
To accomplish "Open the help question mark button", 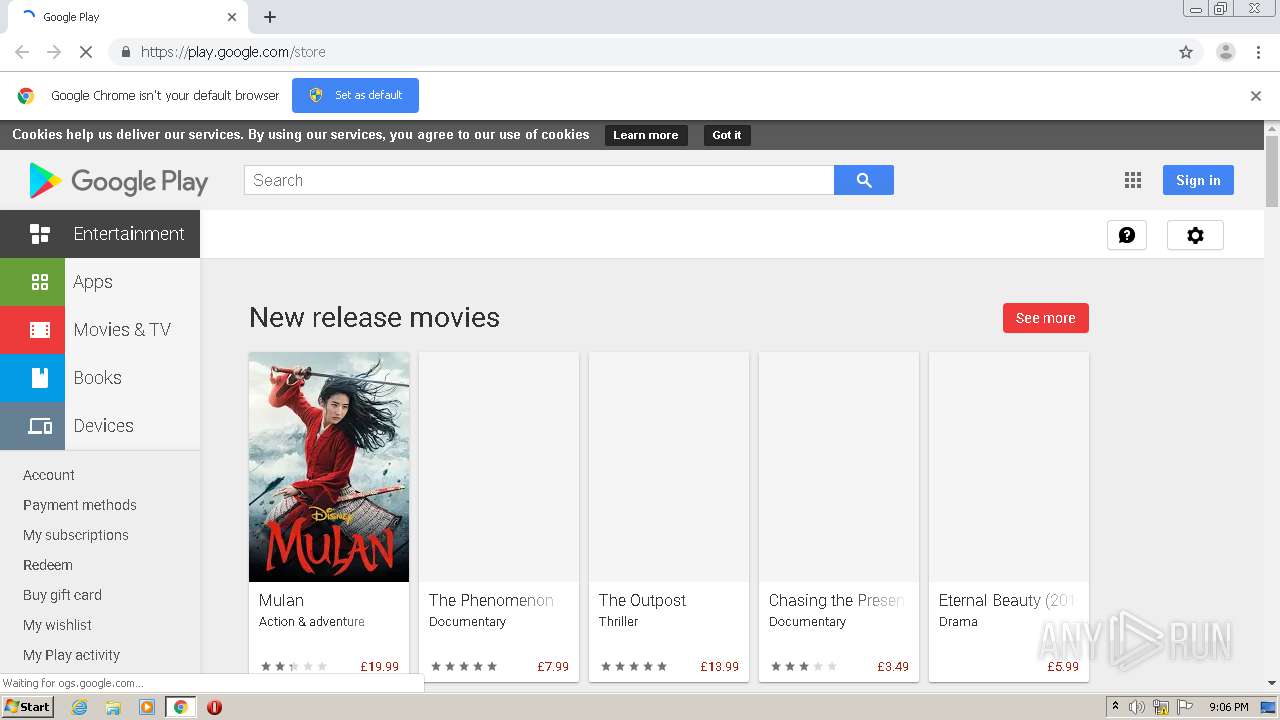I will click(1126, 235).
